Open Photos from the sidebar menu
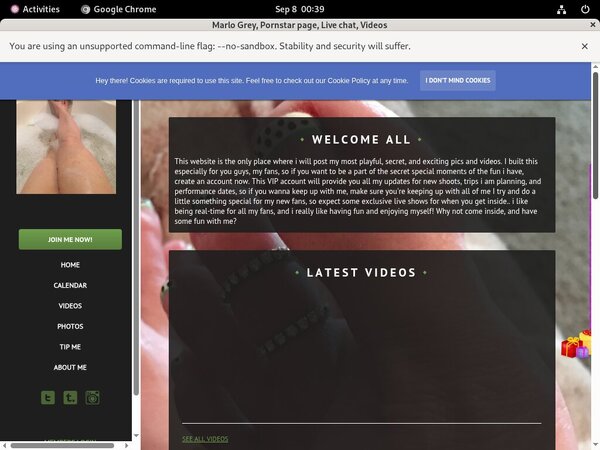This screenshot has width=600, height=450. (x=70, y=326)
